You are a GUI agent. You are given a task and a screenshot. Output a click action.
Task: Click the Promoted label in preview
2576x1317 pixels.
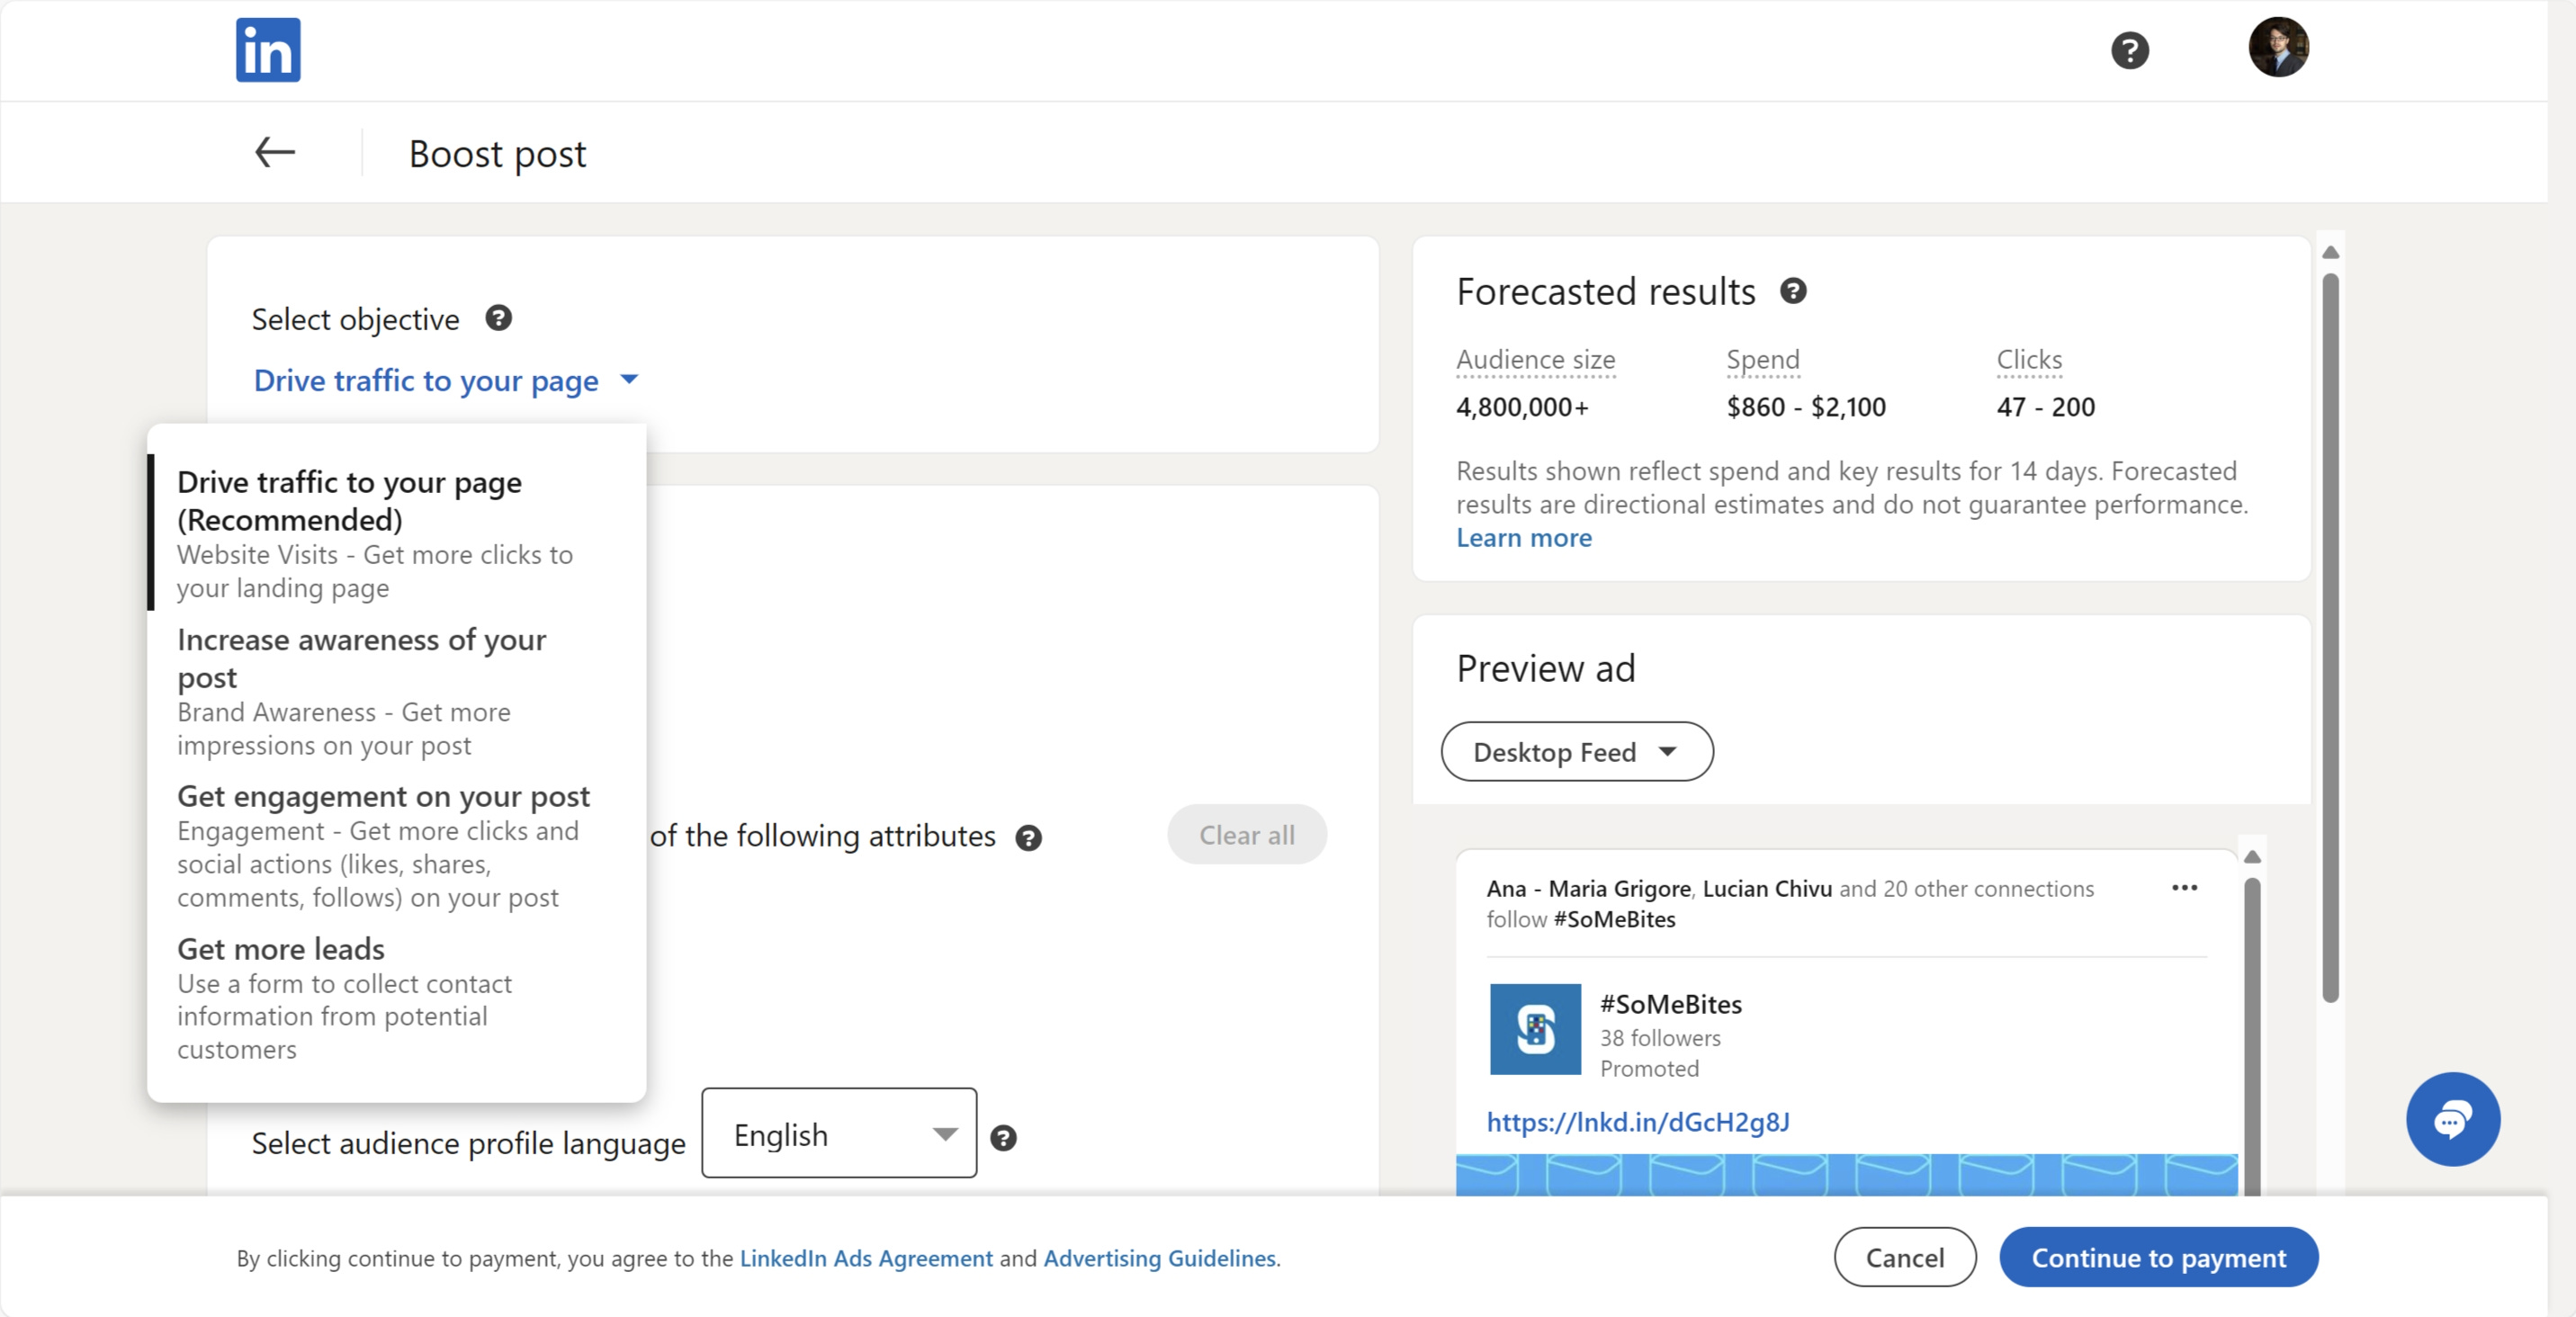click(1649, 1069)
